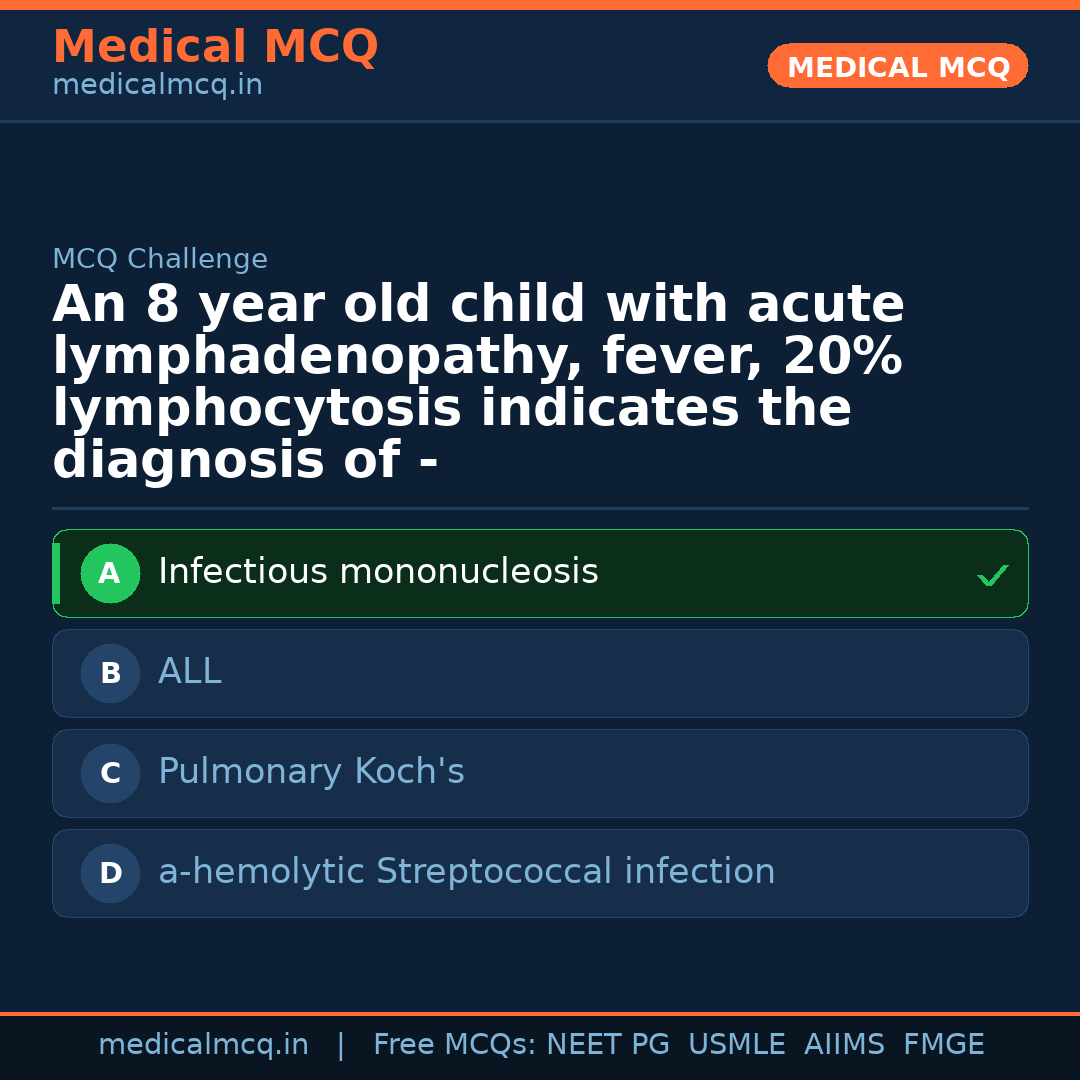
Task: Click the orange MEDICAL MCQ badge
Action: pos(897,66)
